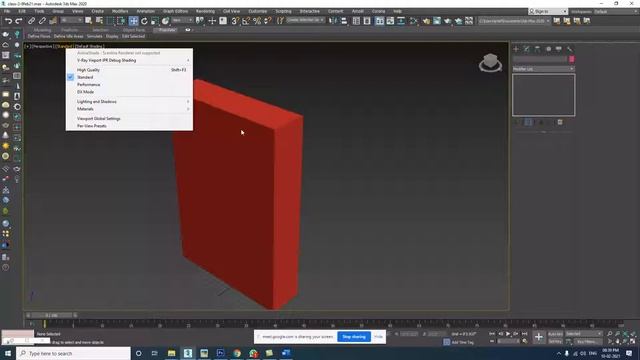Click the time slider handle

(51, 316)
